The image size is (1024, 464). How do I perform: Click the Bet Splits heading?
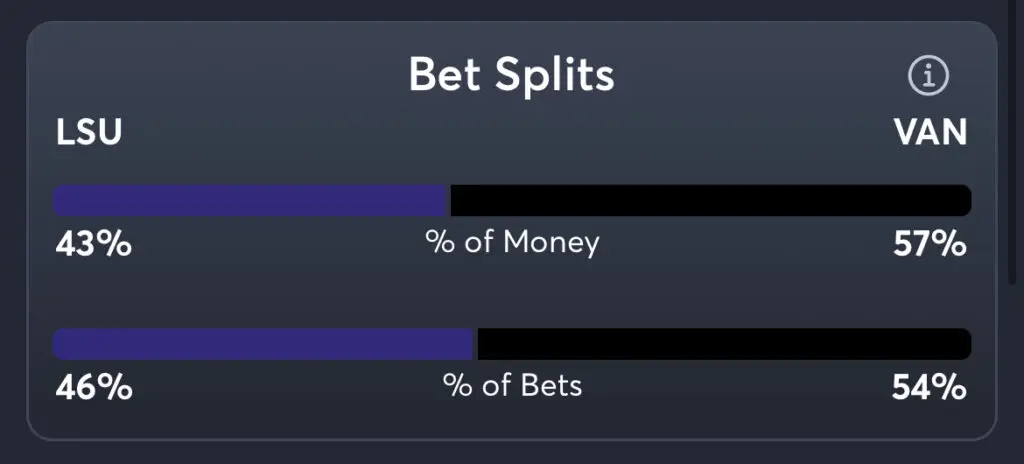(511, 75)
